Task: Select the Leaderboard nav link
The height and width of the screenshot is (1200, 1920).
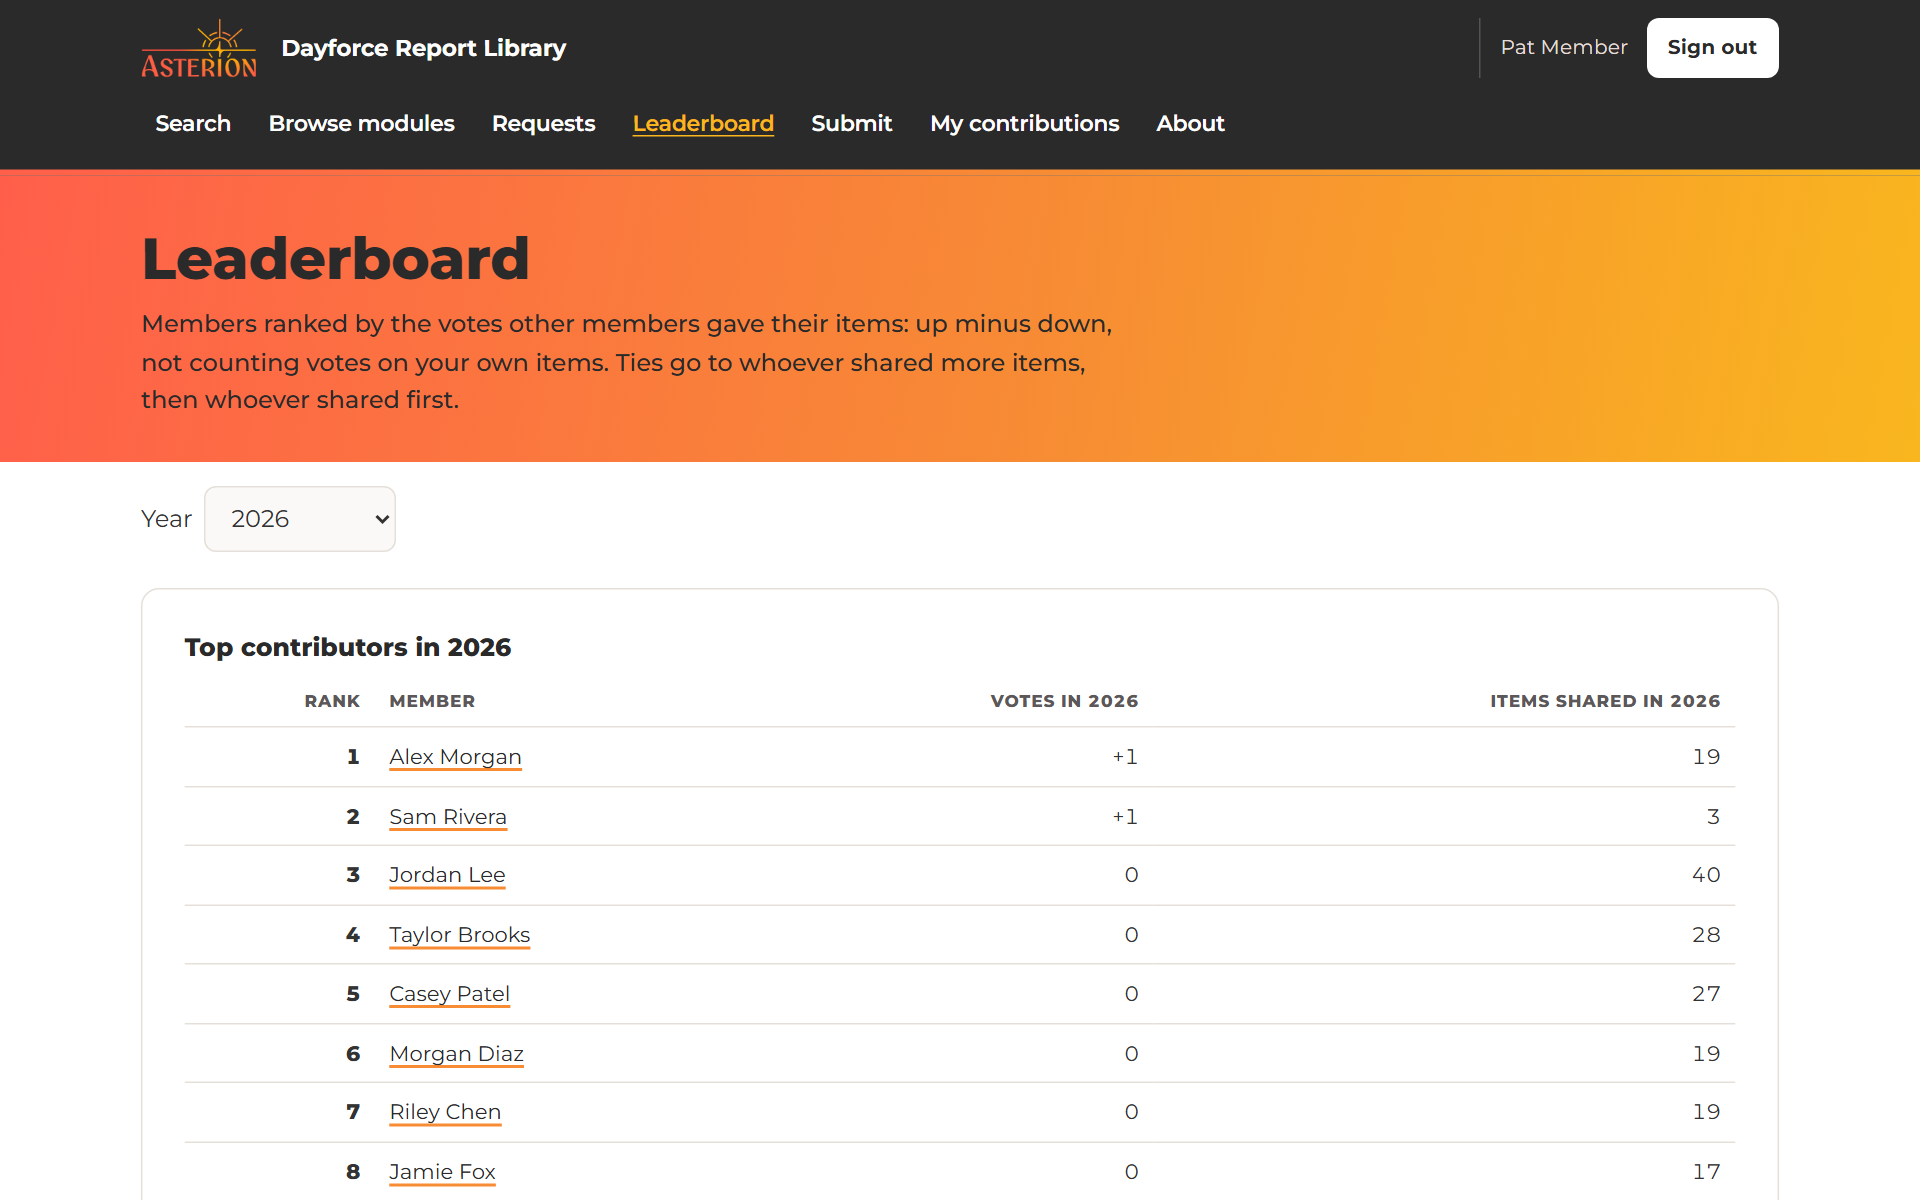Action: click(x=703, y=123)
